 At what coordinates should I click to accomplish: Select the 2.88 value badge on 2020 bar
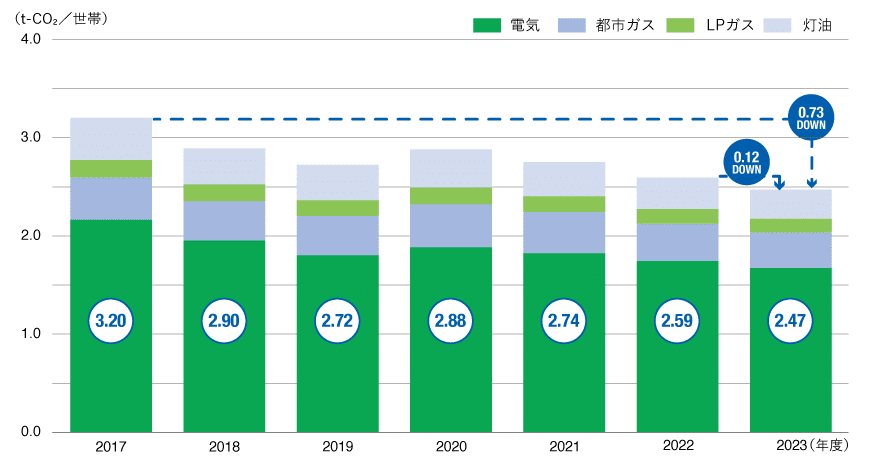pos(450,322)
